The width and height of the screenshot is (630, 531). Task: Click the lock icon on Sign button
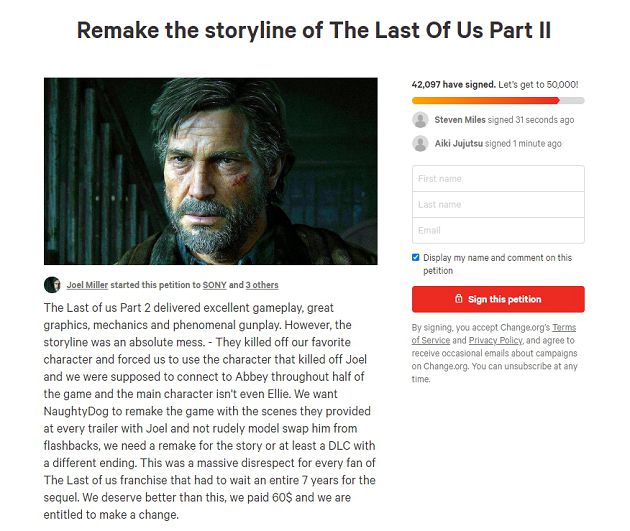point(458,299)
